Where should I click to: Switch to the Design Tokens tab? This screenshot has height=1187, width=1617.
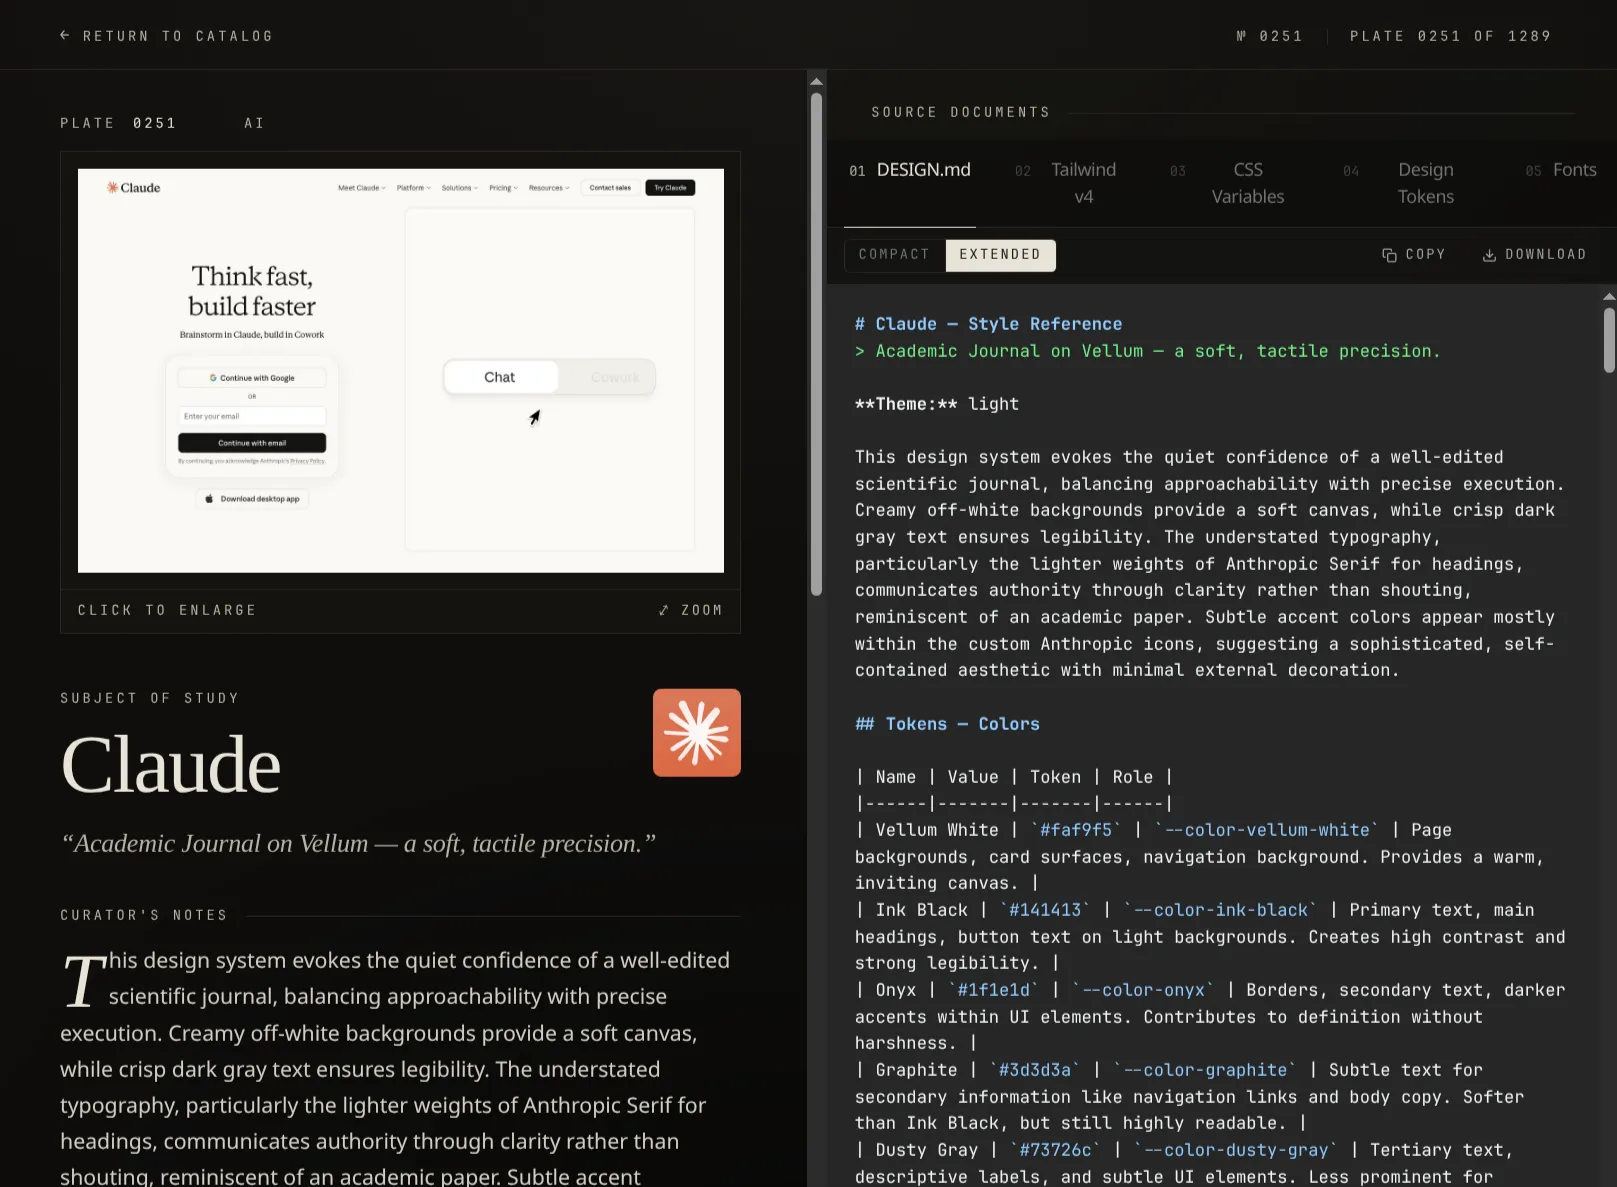(1402, 183)
